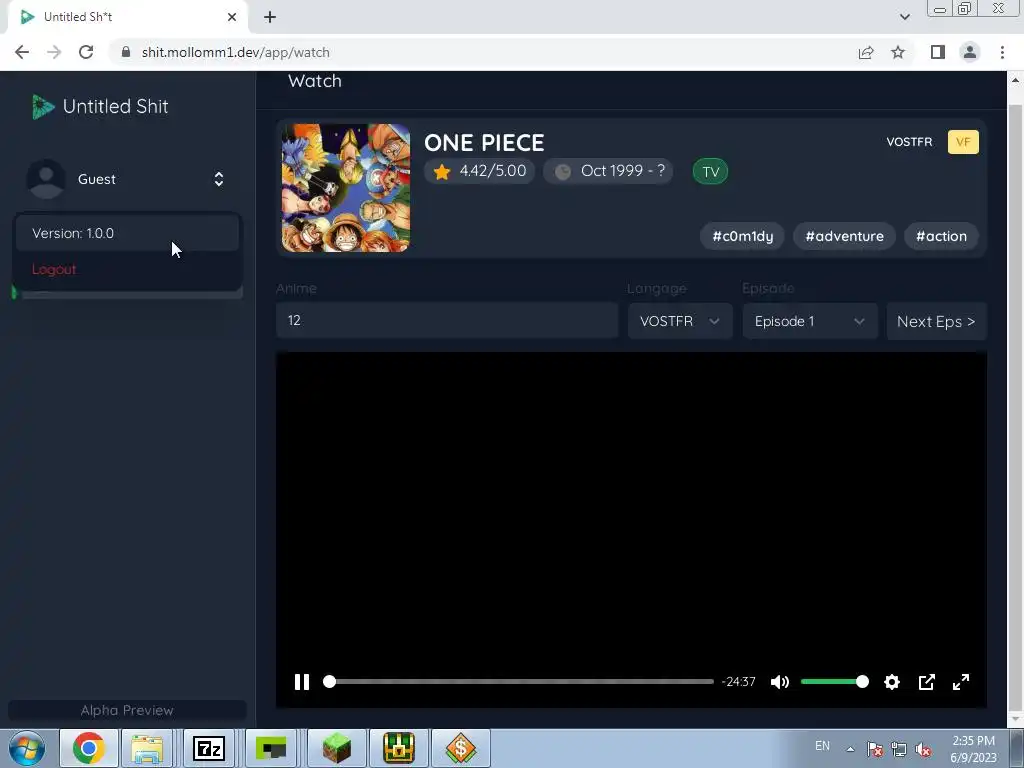Switch to VF language badge
The image size is (1024, 768).
click(x=963, y=142)
